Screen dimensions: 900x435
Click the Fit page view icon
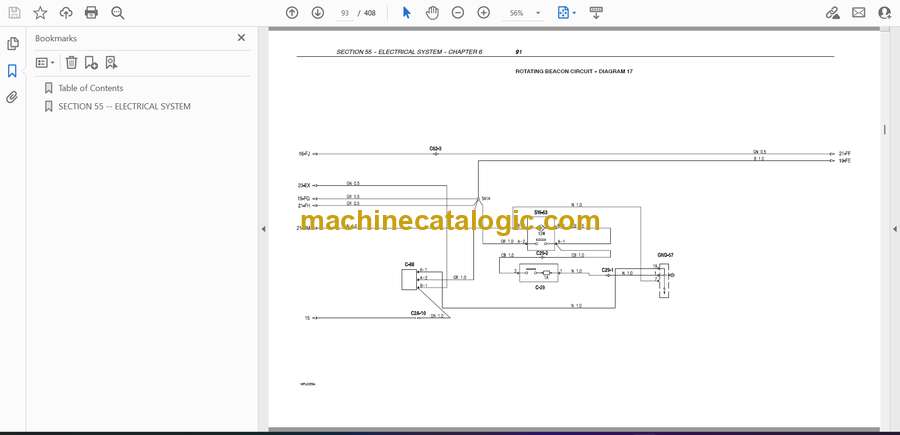click(x=564, y=13)
